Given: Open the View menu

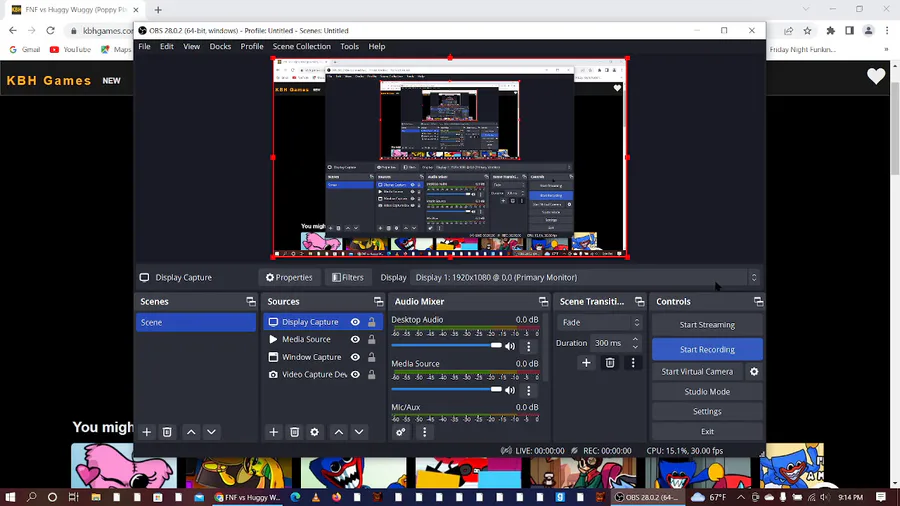Looking at the screenshot, I should point(191,46).
